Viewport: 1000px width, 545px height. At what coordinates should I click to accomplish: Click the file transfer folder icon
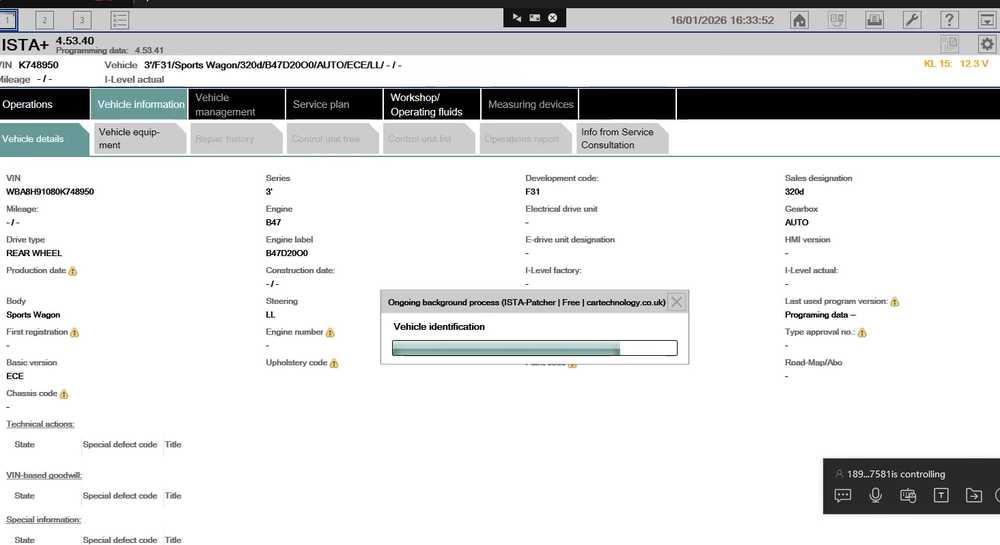[x=973, y=495]
